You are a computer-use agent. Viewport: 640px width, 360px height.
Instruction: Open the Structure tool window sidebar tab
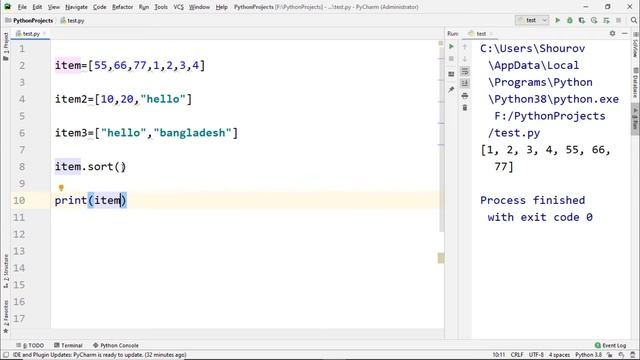click(x=6, y=271)
